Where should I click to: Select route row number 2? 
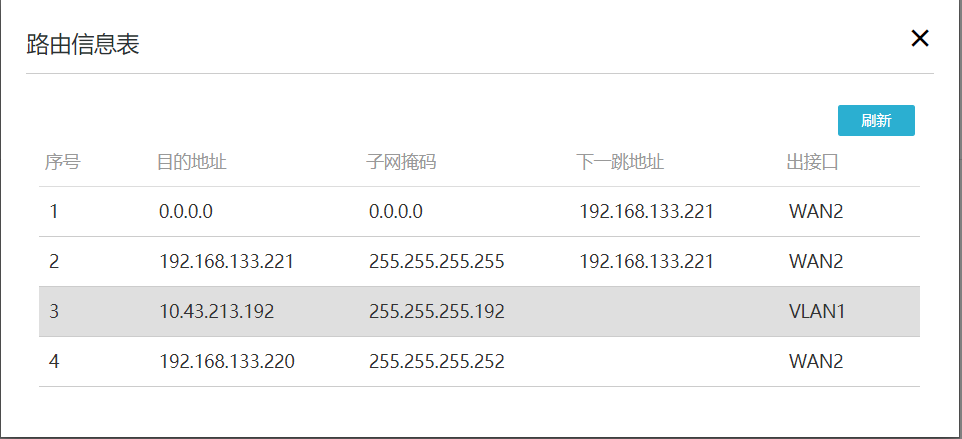(x=54, y=262)
